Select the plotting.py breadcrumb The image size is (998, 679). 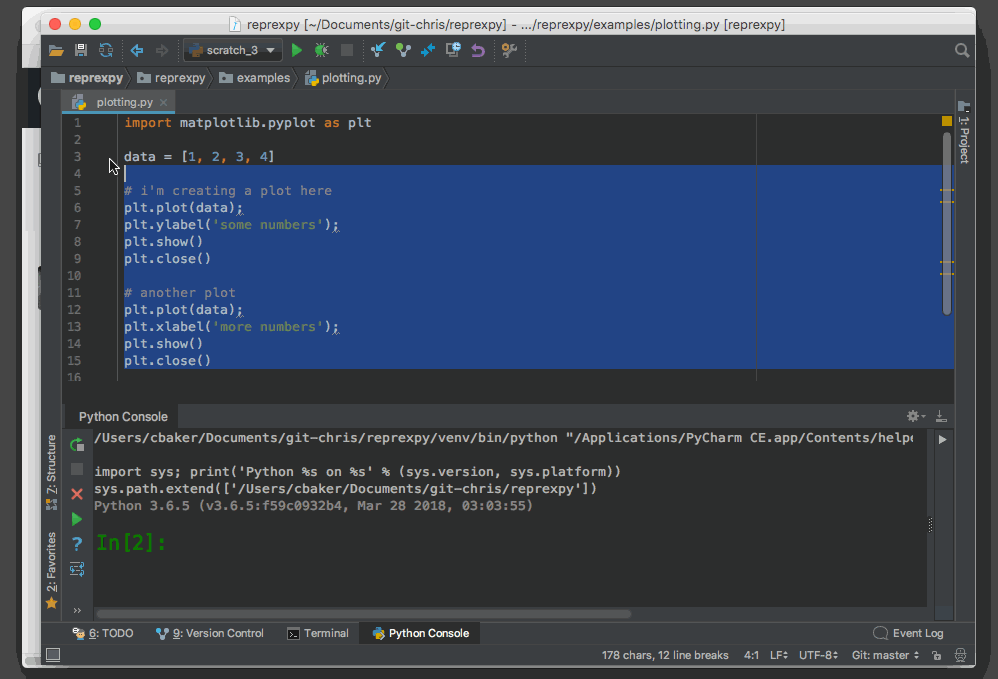[344, 78]
